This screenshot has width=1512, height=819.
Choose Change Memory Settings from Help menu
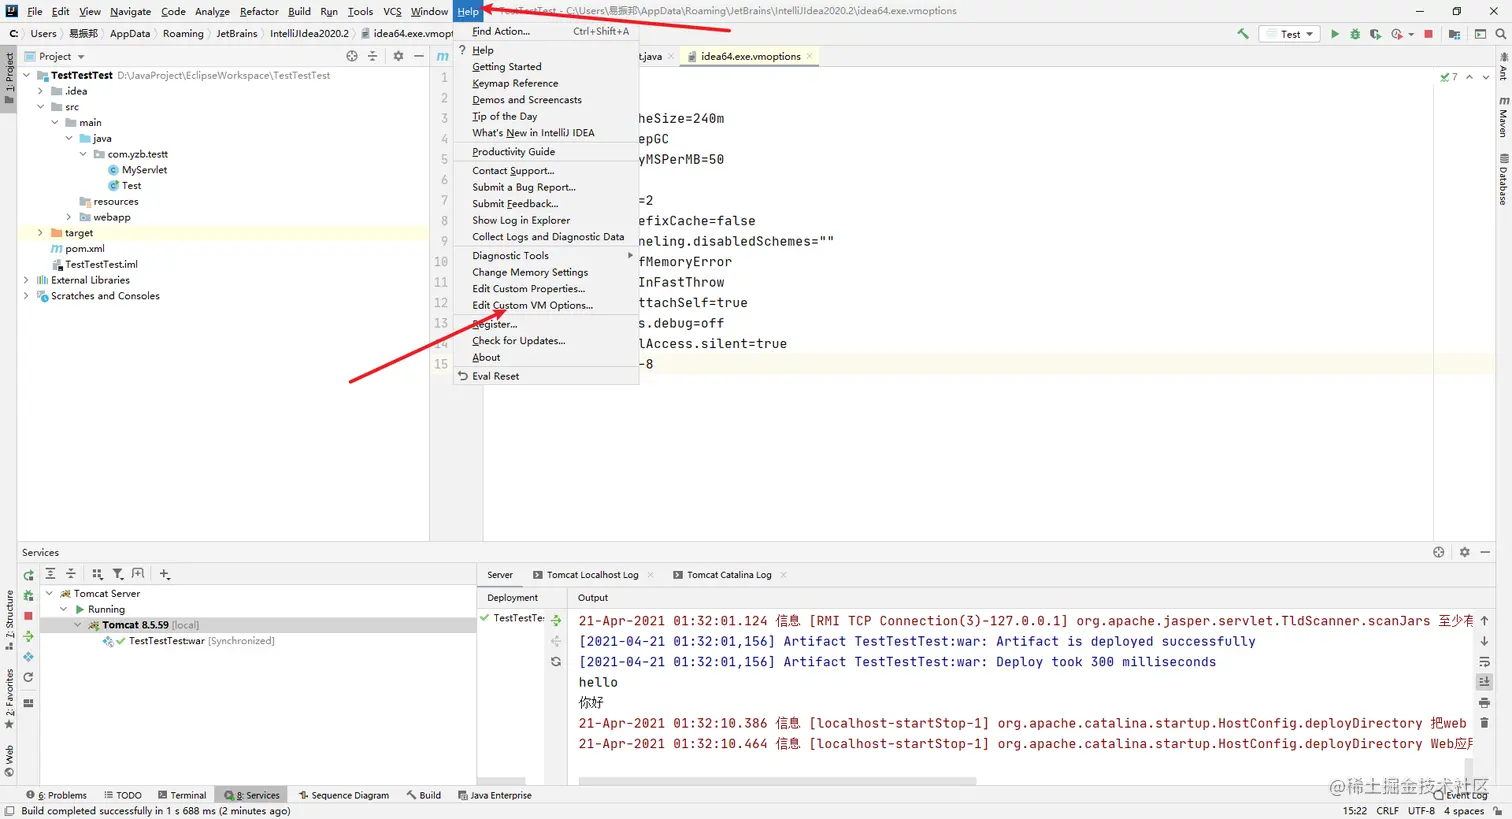[546, 273]
